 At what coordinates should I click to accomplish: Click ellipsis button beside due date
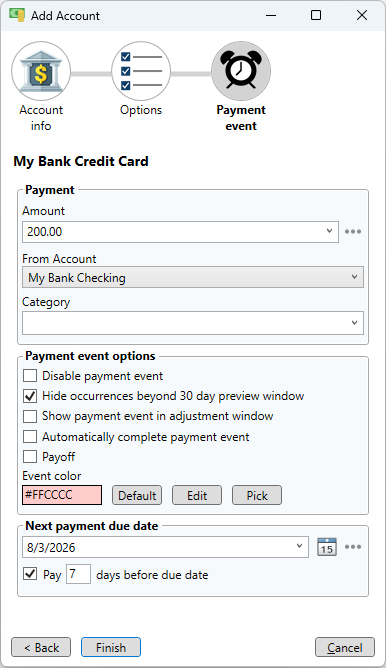click(353, 547)
